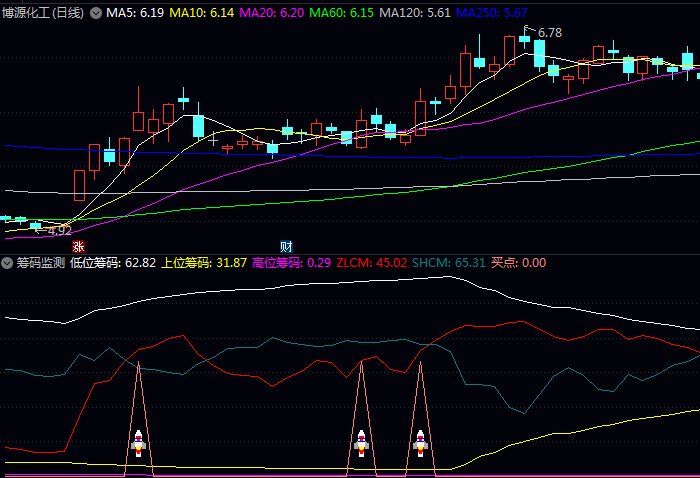Click the MA120: 5.61 label
The height and width of the screenshot is (478, 700).
tap(415, 13)
